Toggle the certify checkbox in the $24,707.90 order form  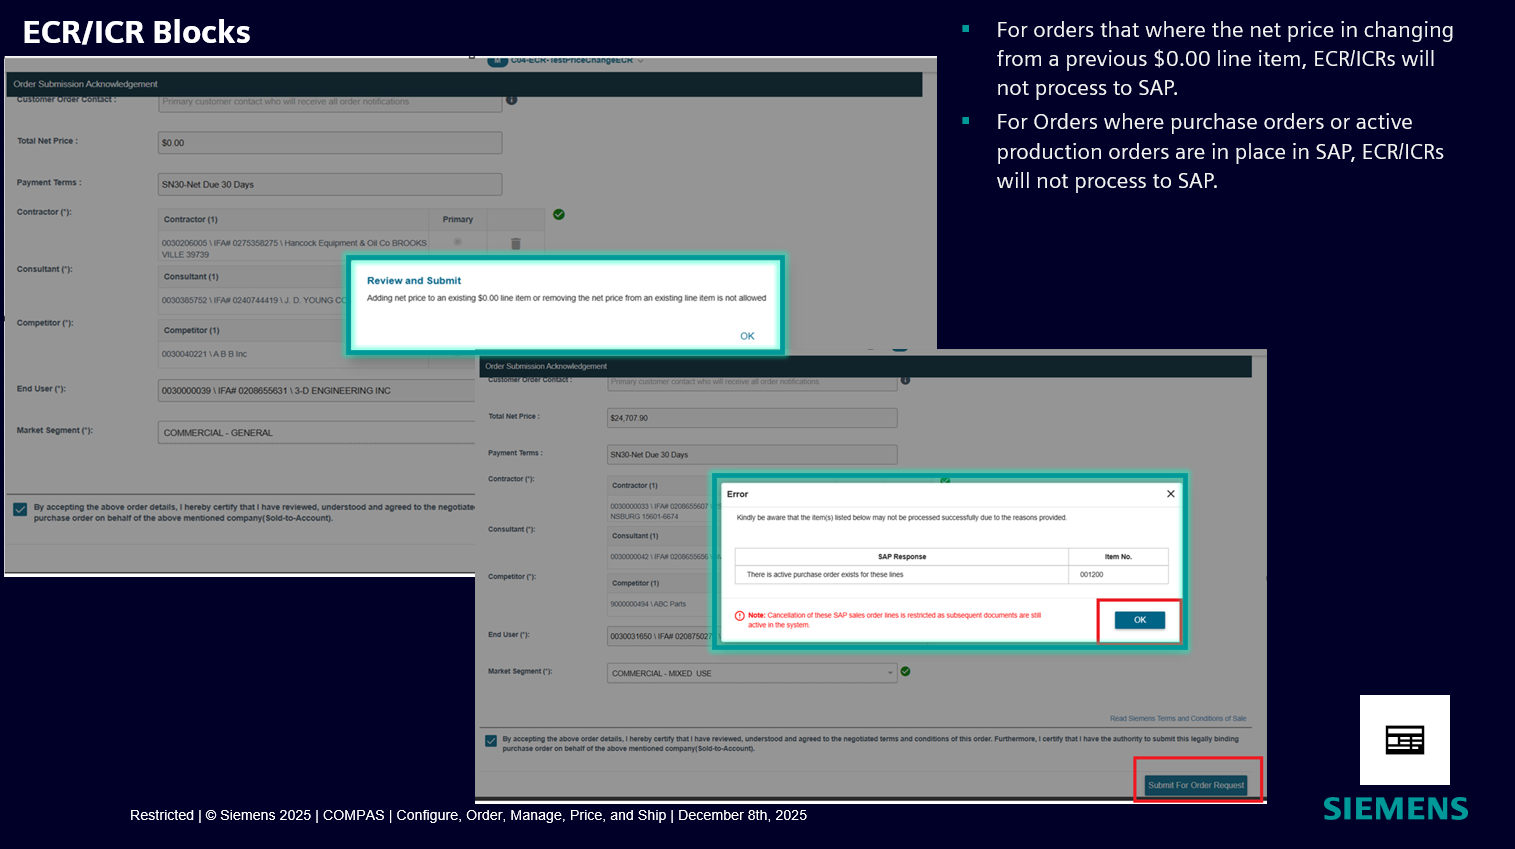[x=491, y=741]
